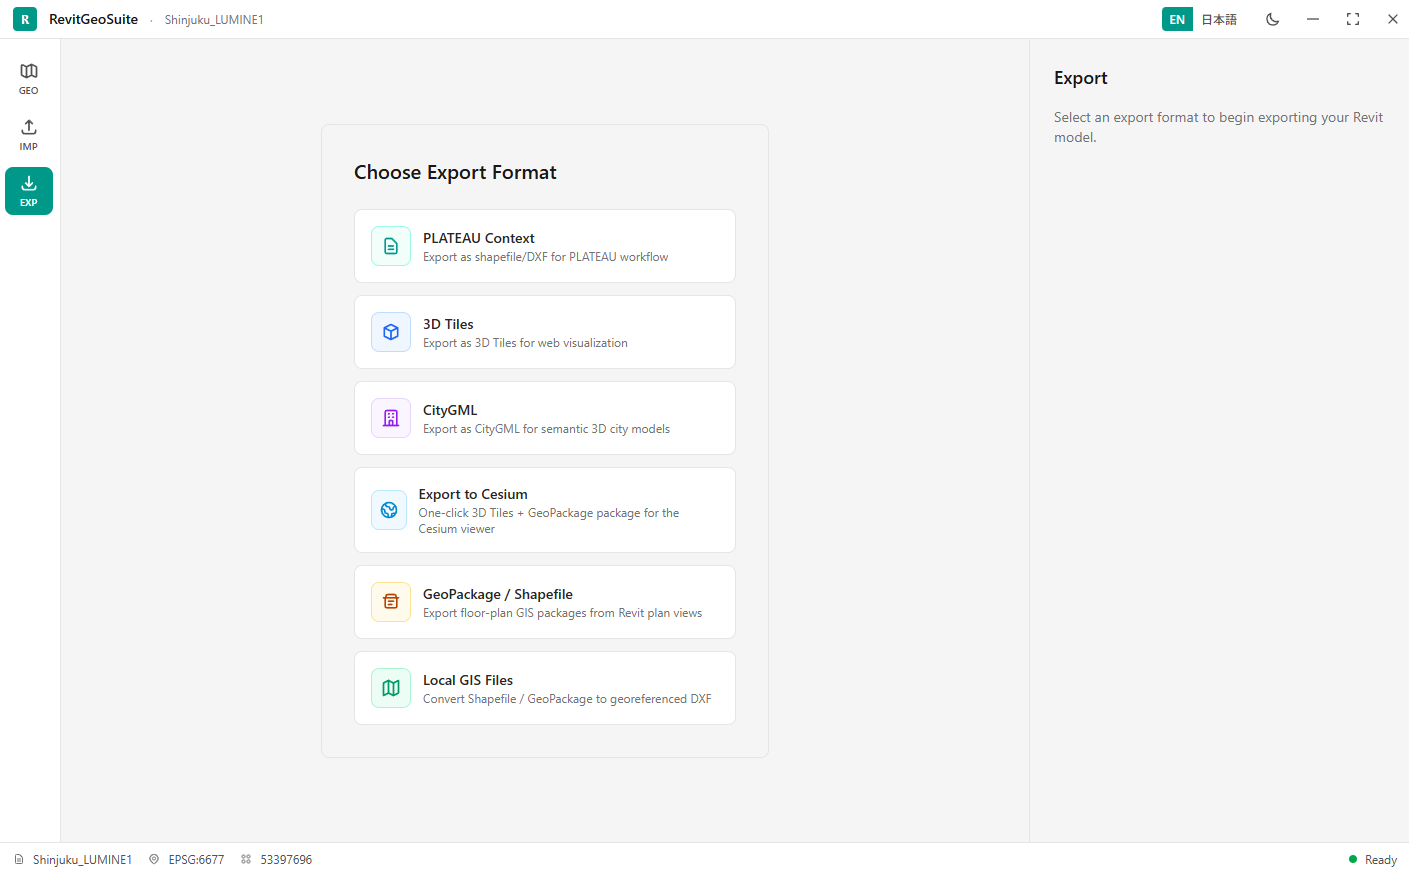
Task: Choose PLATEAU Context export format
Action: point(545,246)
